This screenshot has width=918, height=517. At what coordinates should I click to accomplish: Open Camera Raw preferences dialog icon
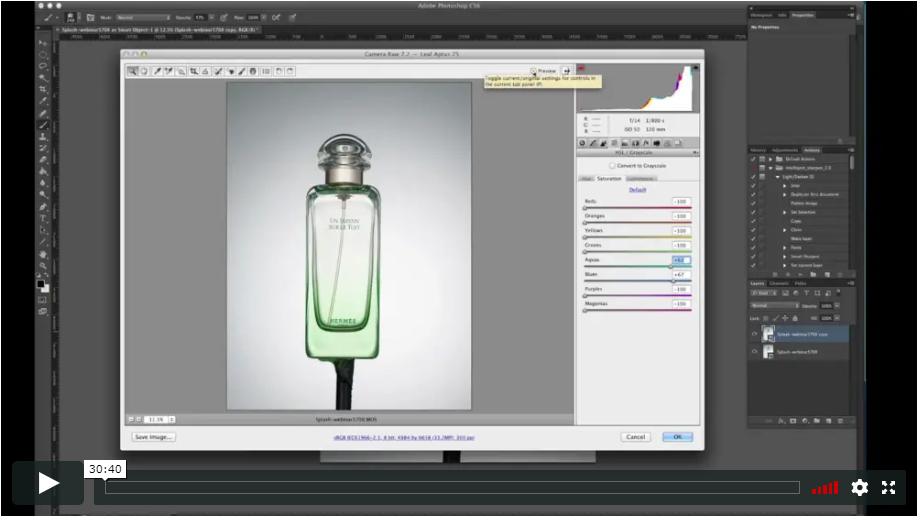click(266, 71)
